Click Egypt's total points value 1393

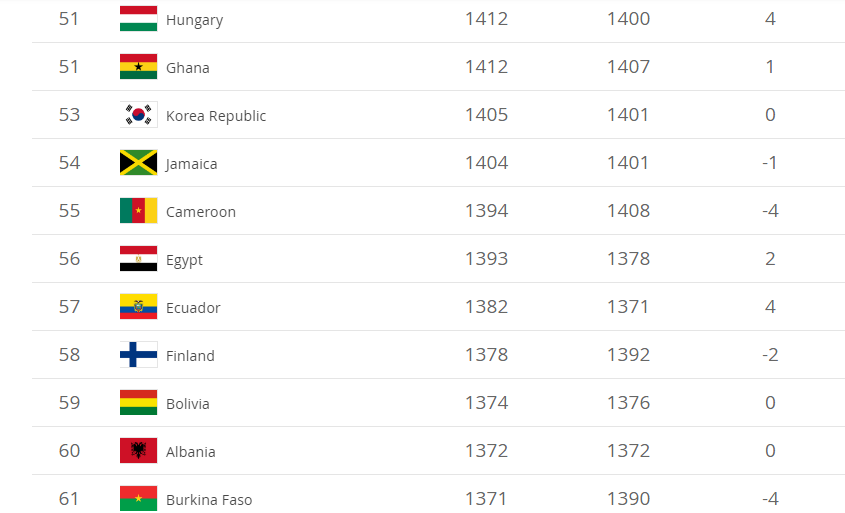(486, 259)
